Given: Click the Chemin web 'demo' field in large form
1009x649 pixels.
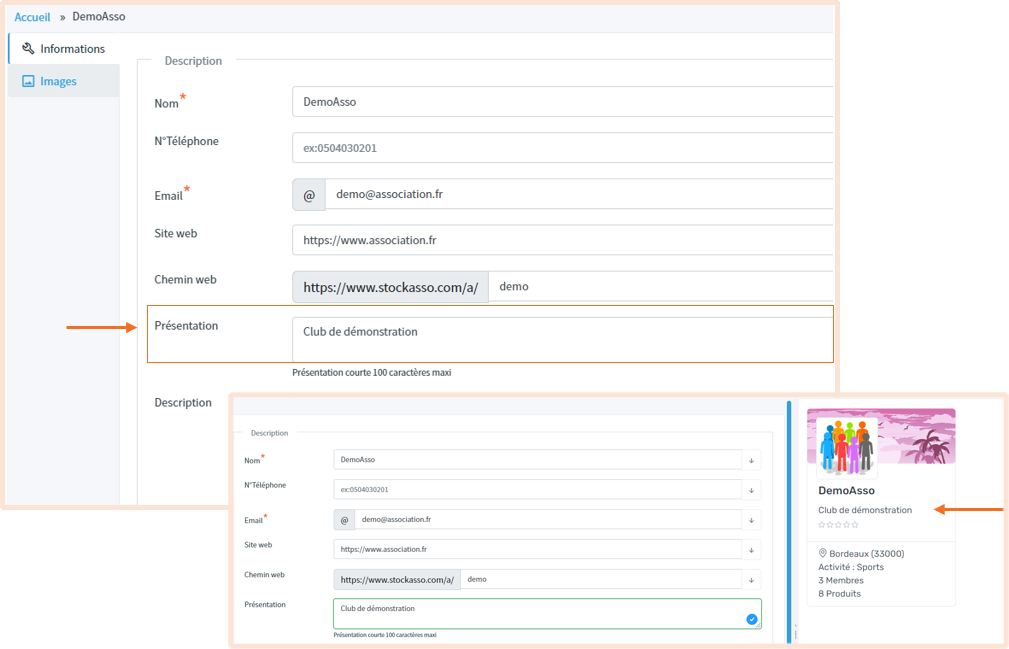Looking at the screenshot, I should (x=660, y=286).
